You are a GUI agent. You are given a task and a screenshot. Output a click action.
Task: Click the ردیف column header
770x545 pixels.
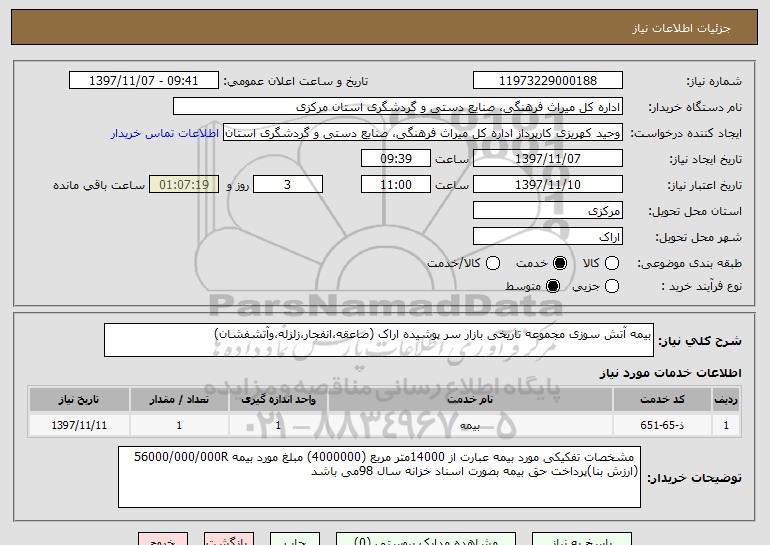pyautogui.click(x=726, y=400)
